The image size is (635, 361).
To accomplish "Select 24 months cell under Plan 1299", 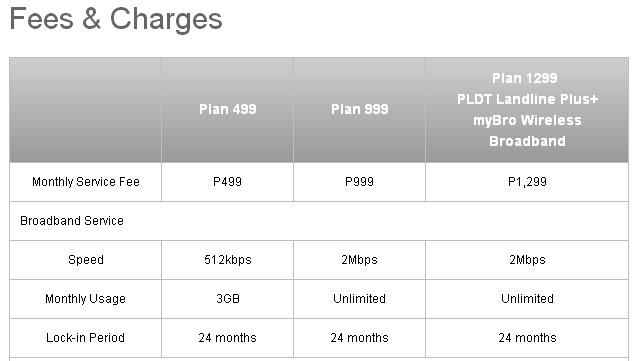I will (x=527, y=338).
